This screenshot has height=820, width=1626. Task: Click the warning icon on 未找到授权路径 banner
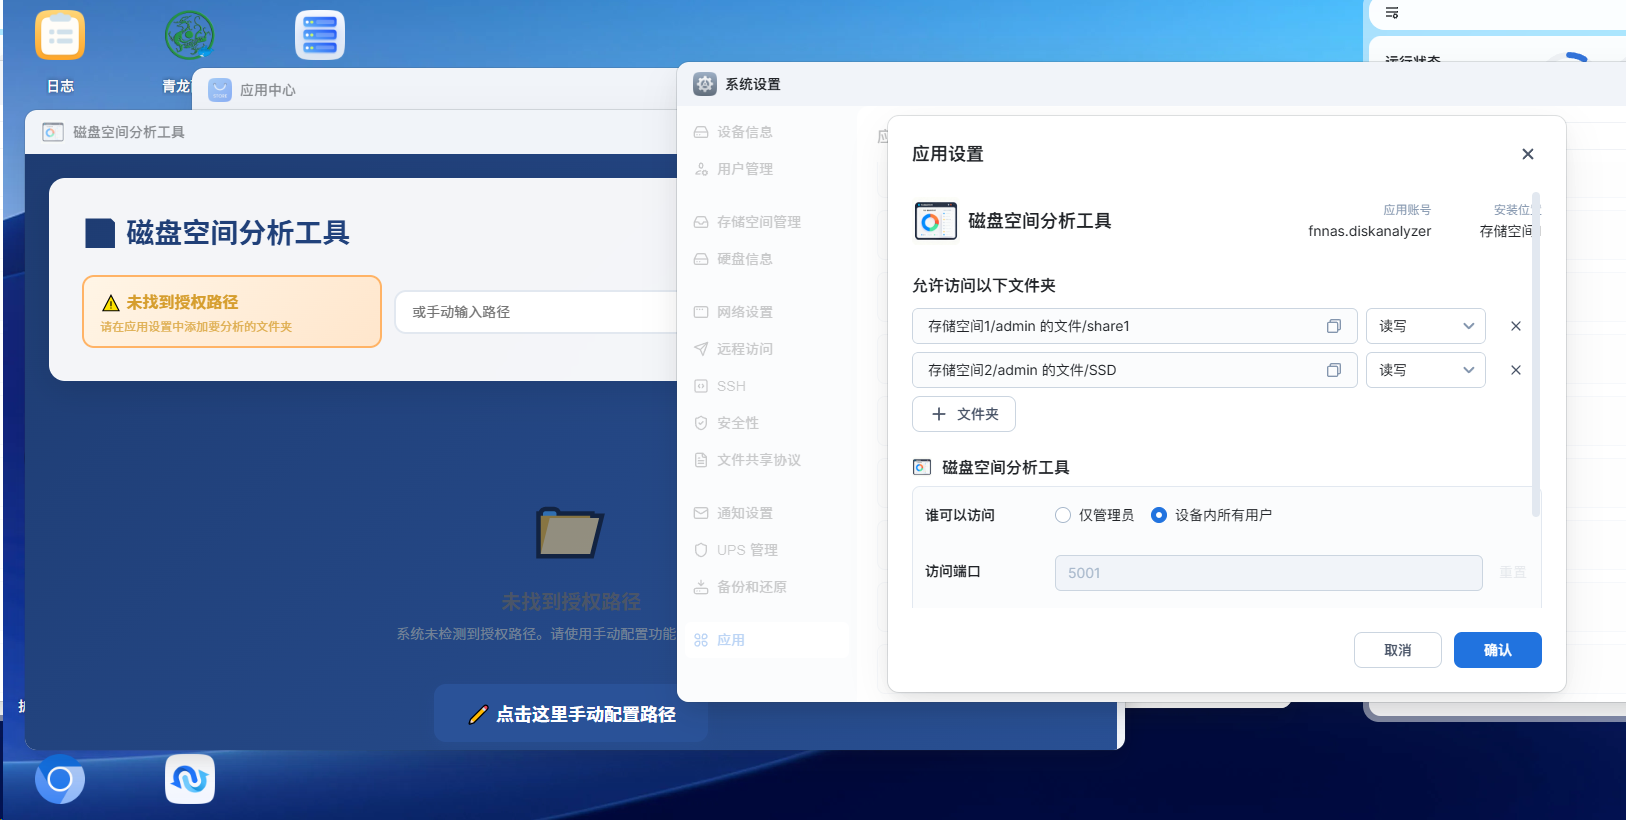tap(111, 303)
